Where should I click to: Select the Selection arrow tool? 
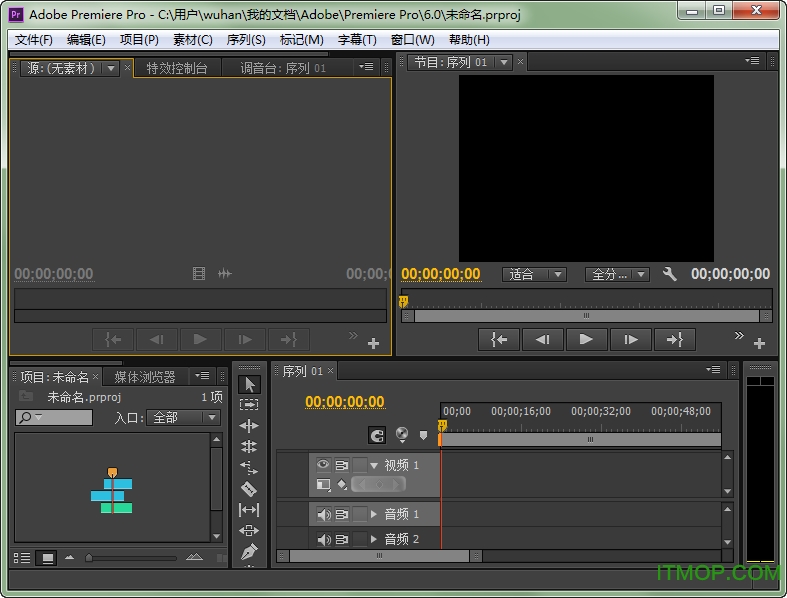coord(249,384)
